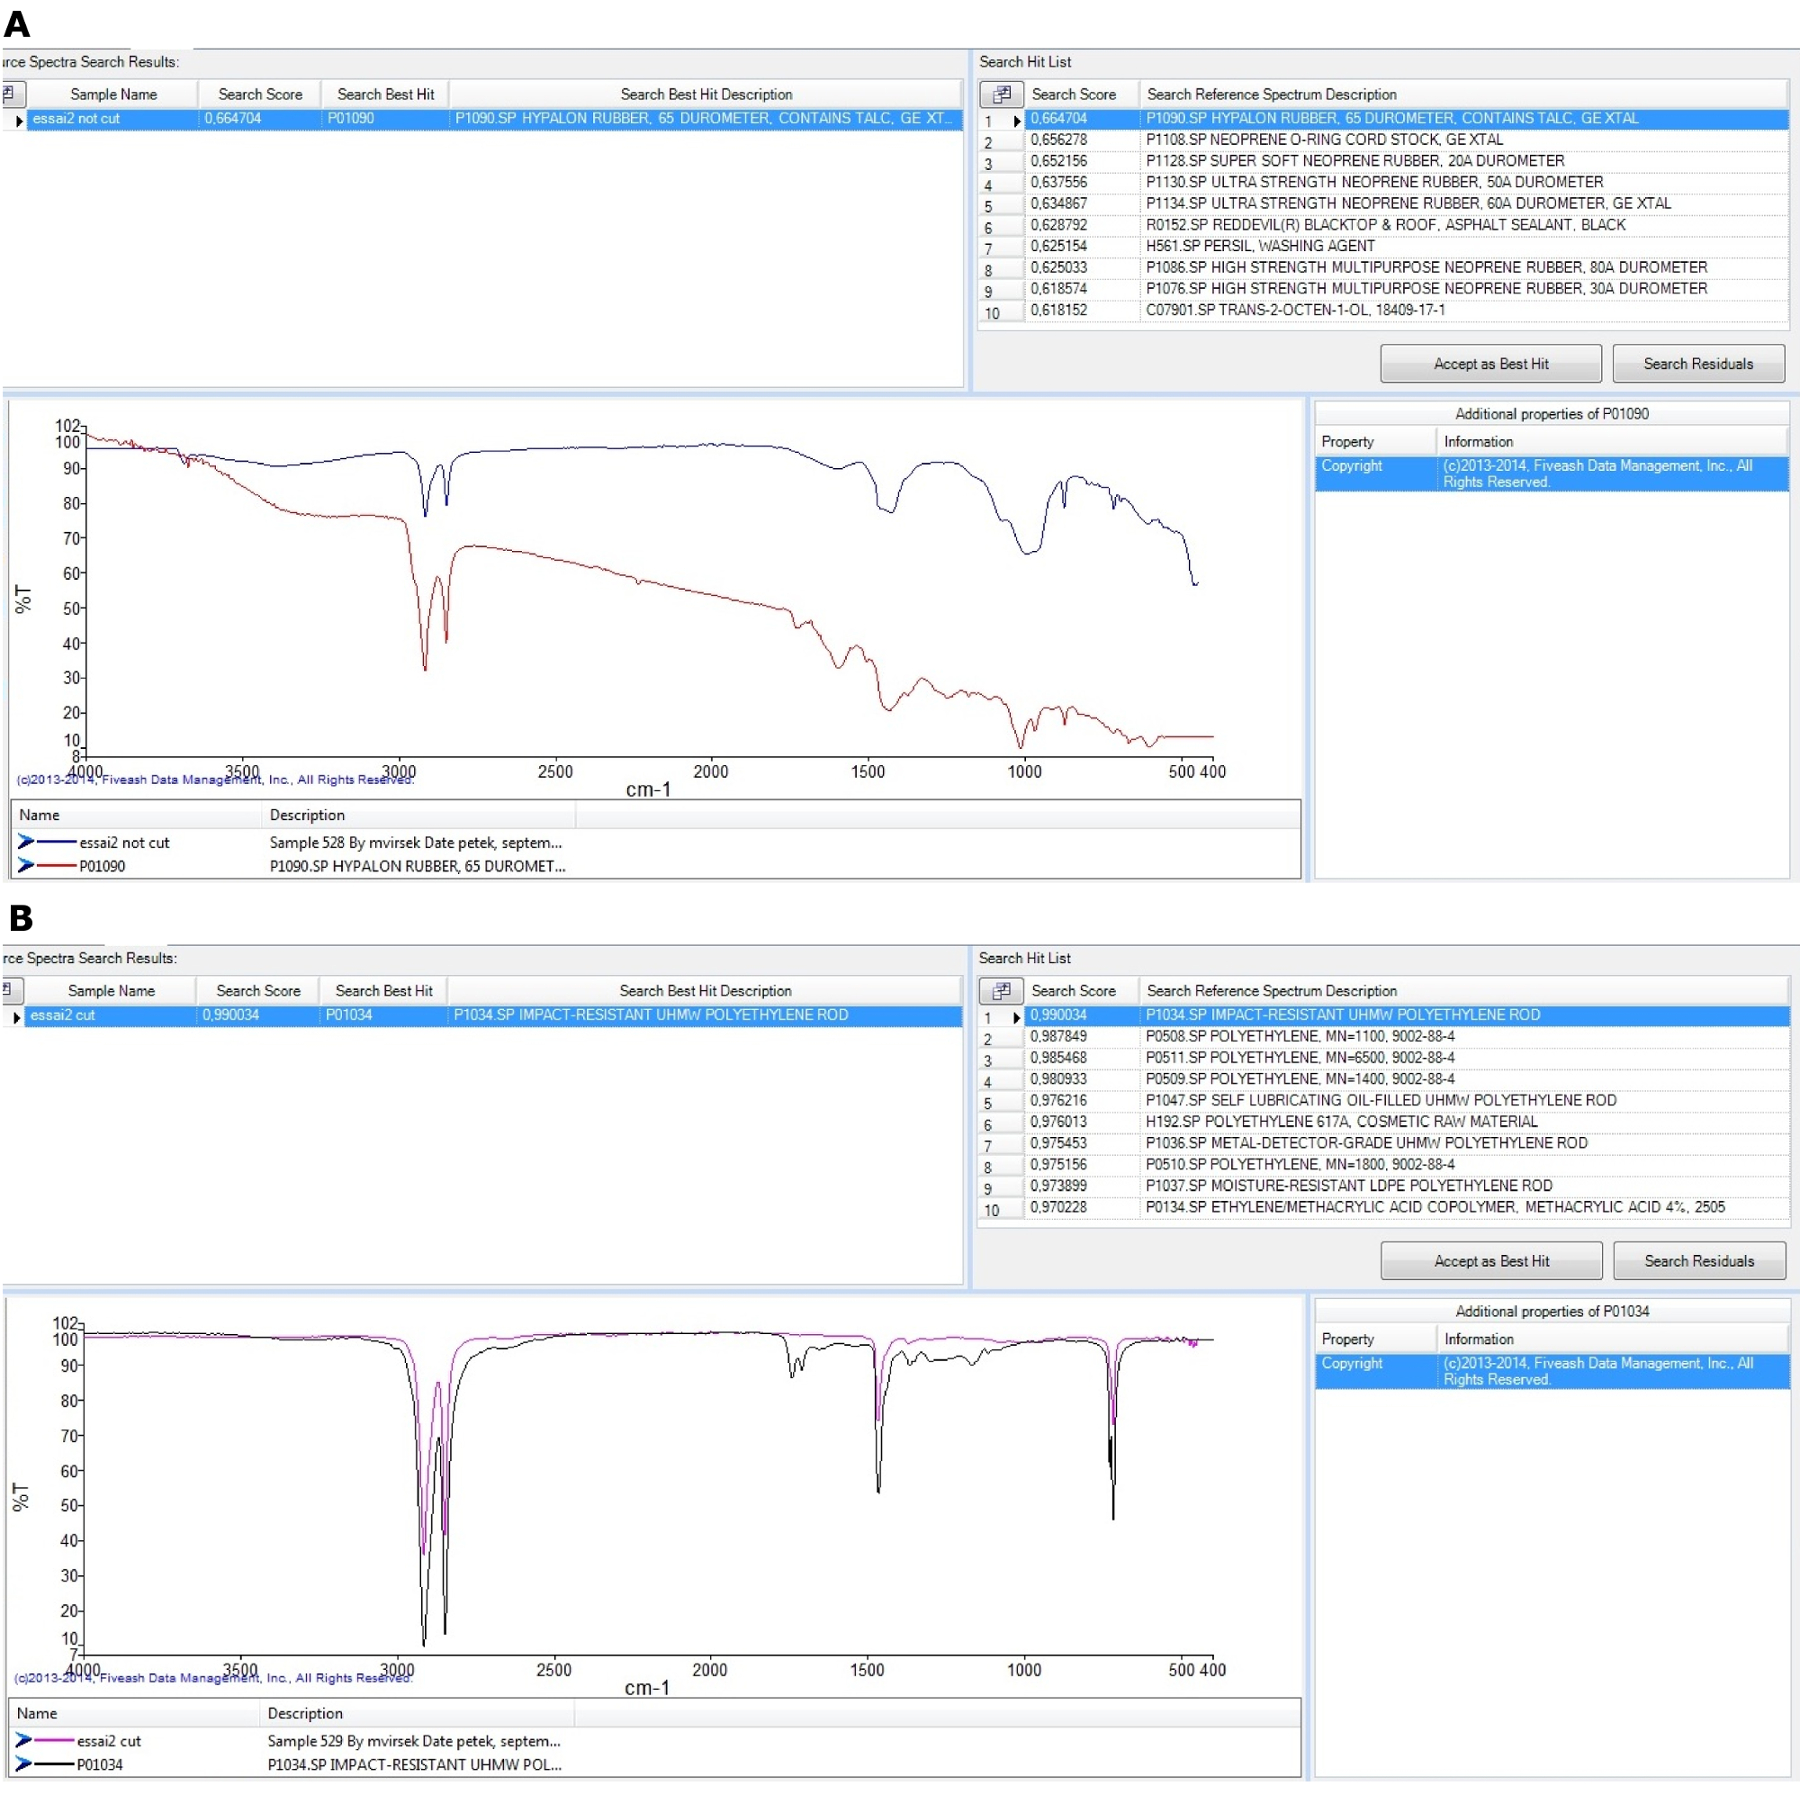Click the magenta line swatch for 'essai2 cut'

click(x=56, y=1740)
